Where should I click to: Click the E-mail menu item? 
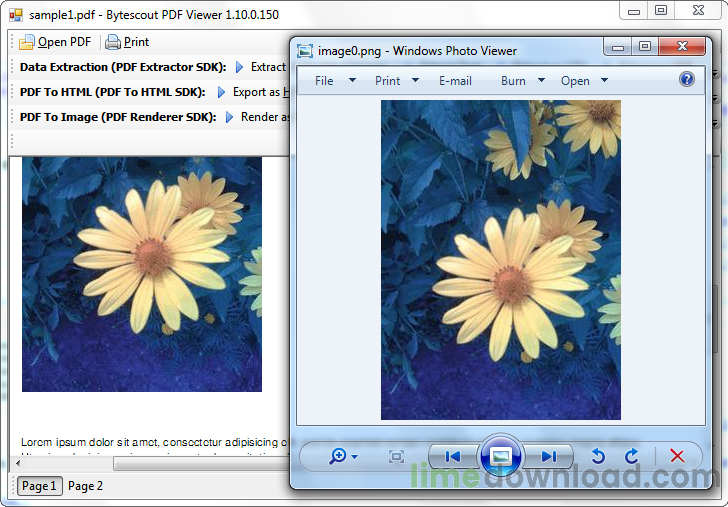coord(455,81)
